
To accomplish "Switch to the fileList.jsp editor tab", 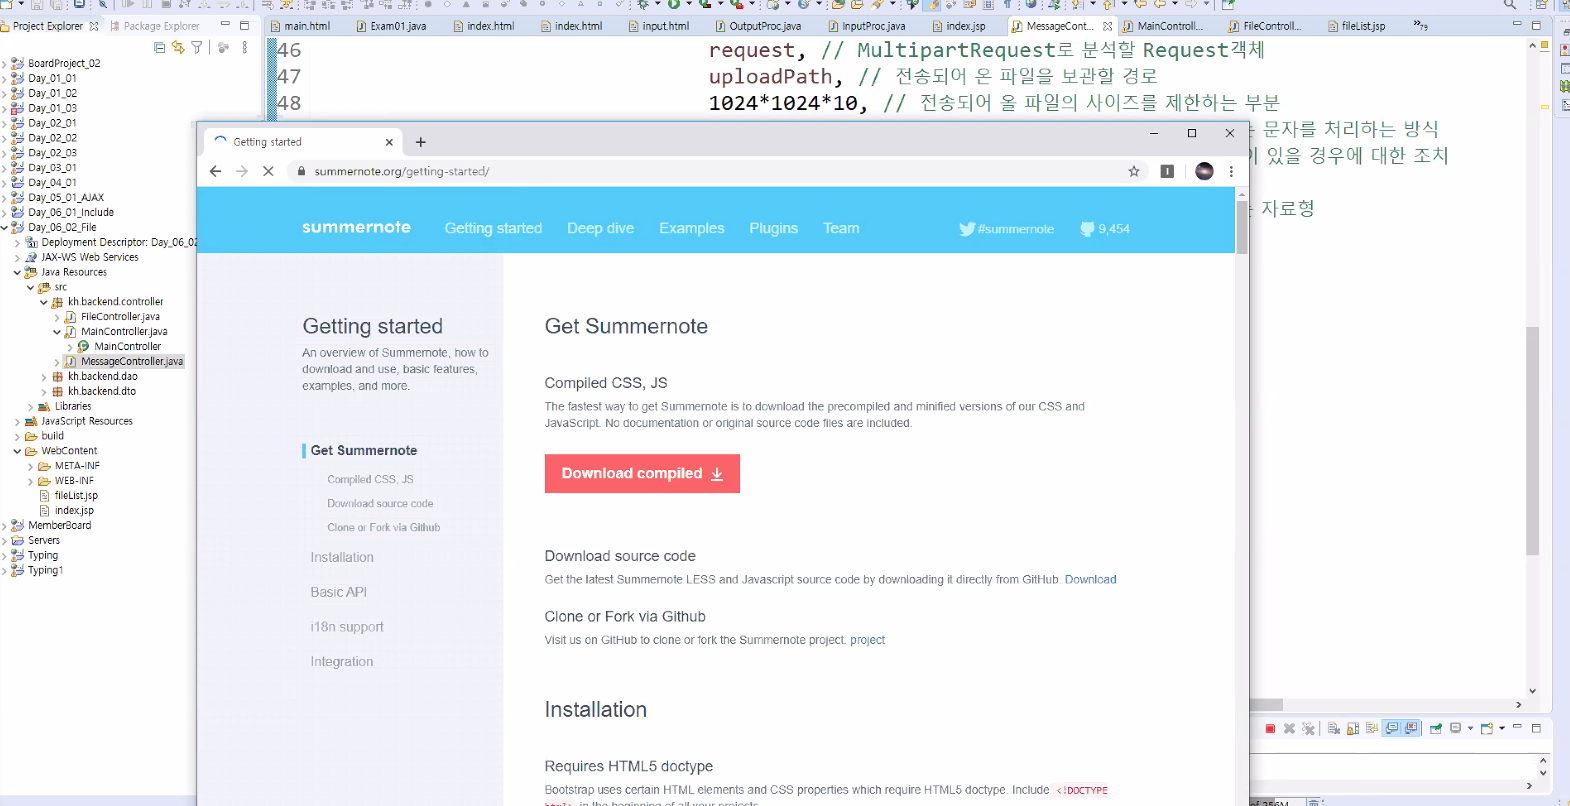I will click(x=1356, y=26).
